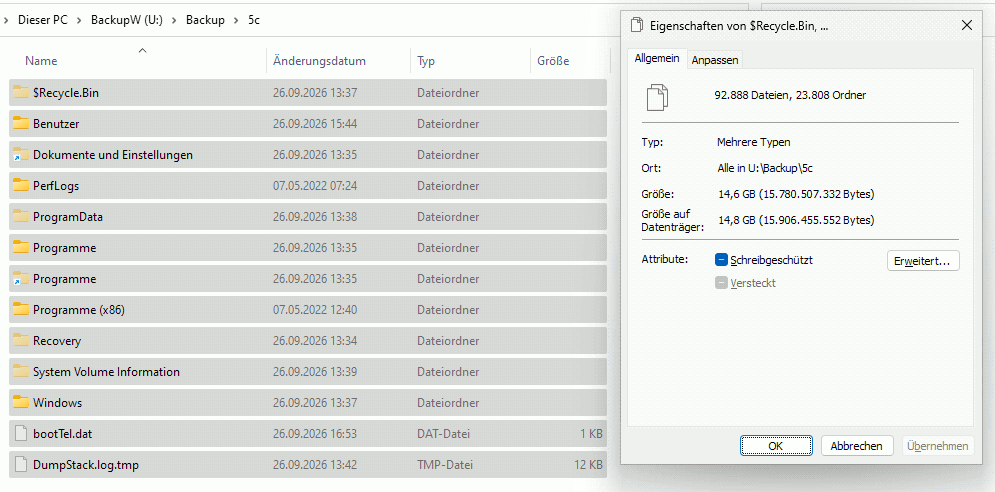Expand breadcrumb chevron before Dieser PC
This screenshot has width=995, height=492.
point(6,20)
